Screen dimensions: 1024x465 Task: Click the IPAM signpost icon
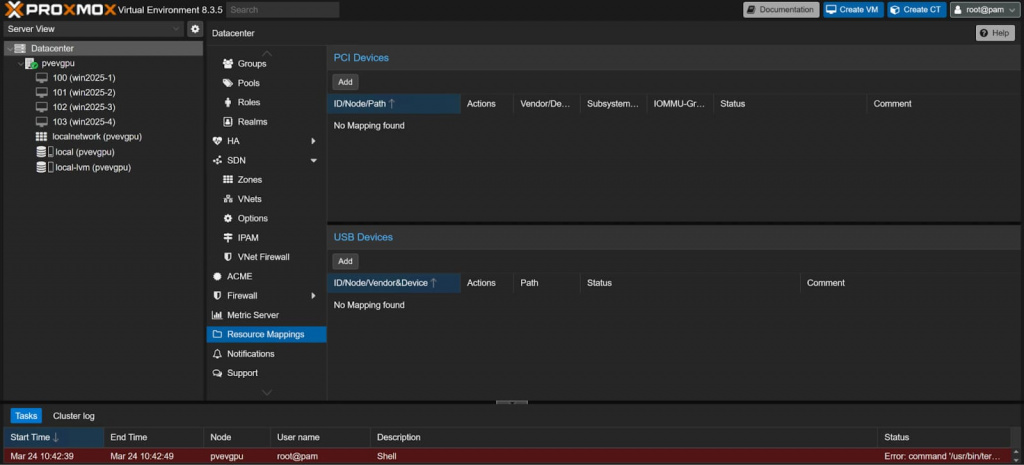pyautogui.click(x=228, y=238)
